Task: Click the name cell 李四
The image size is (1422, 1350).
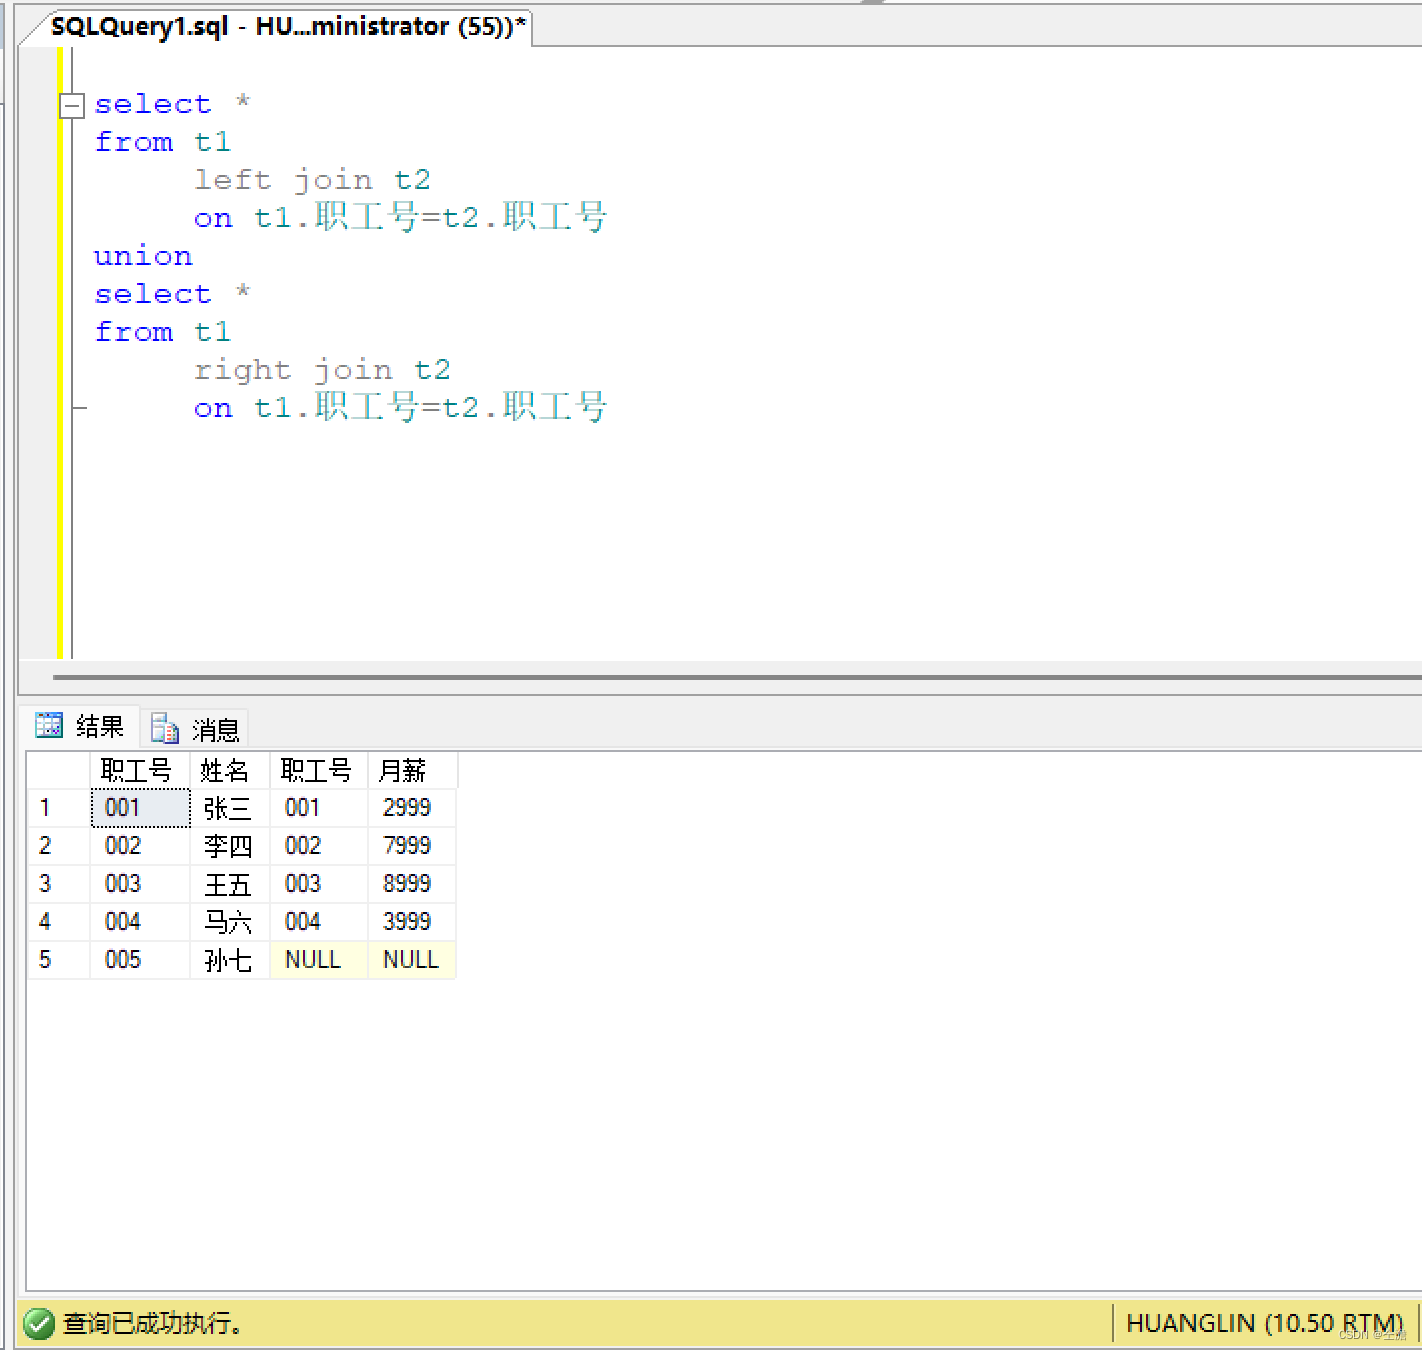Action: coord(230,846)
